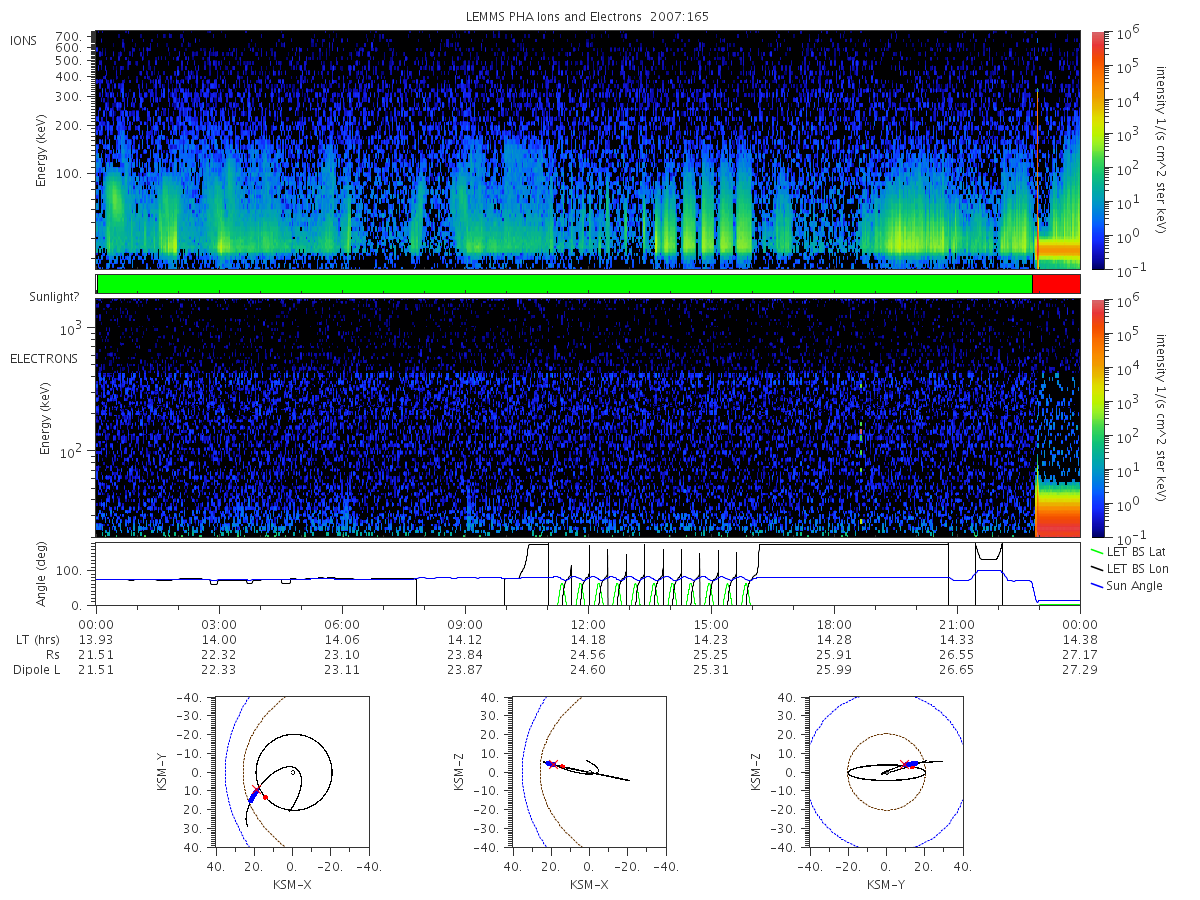Click the Angle (deg) axis label
Screen dimensions: 1200x900
[x=46, y=574]
